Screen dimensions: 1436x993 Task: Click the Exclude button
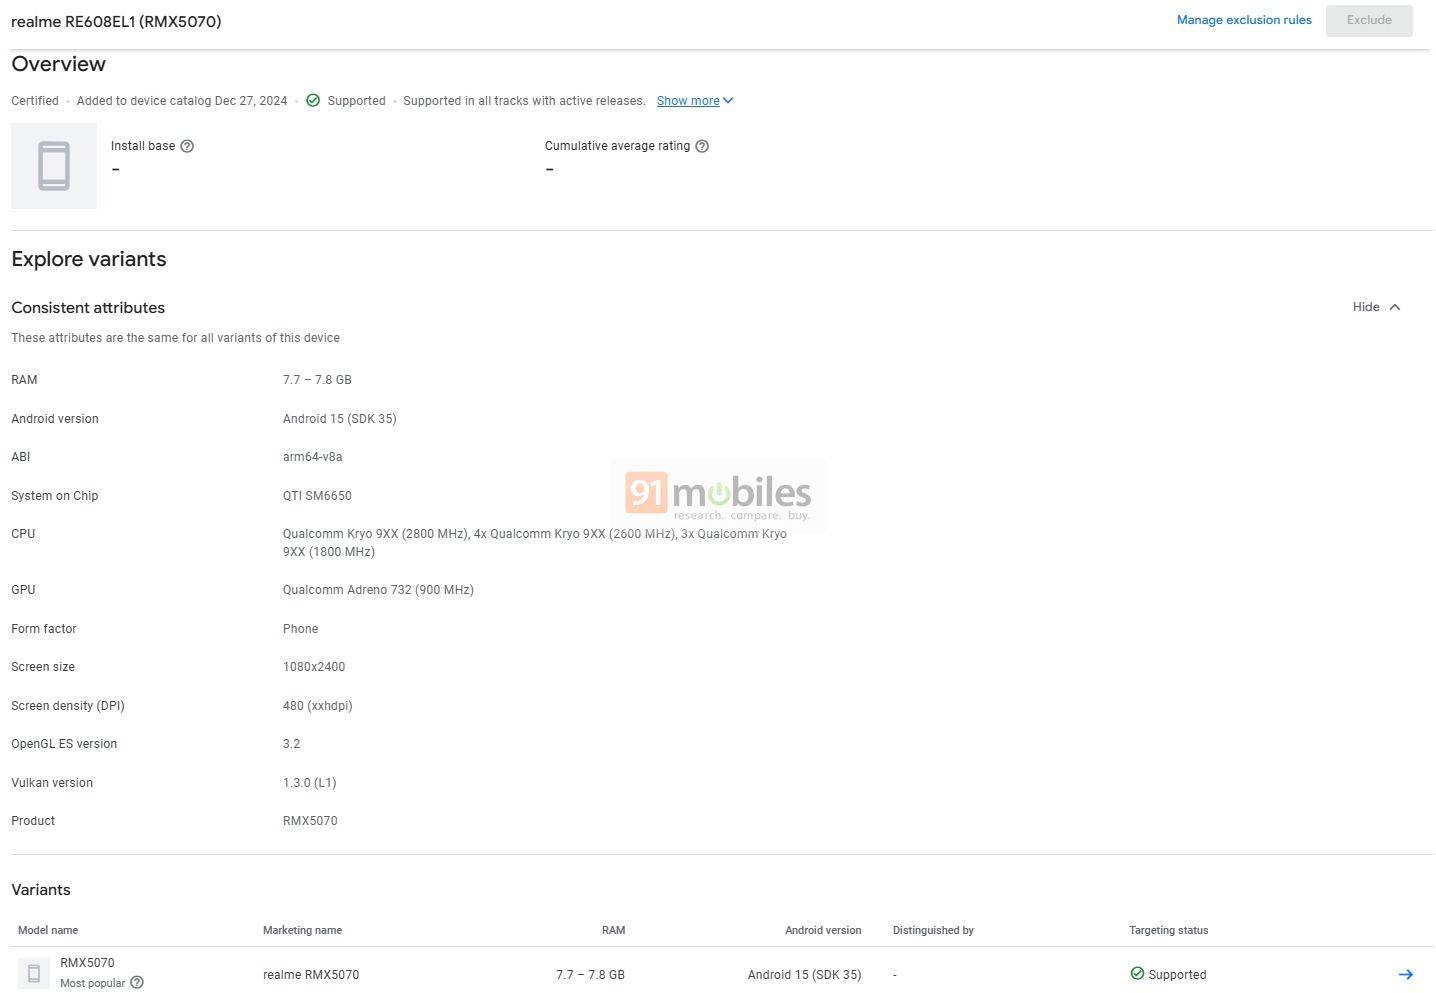tap(1368, 20)
